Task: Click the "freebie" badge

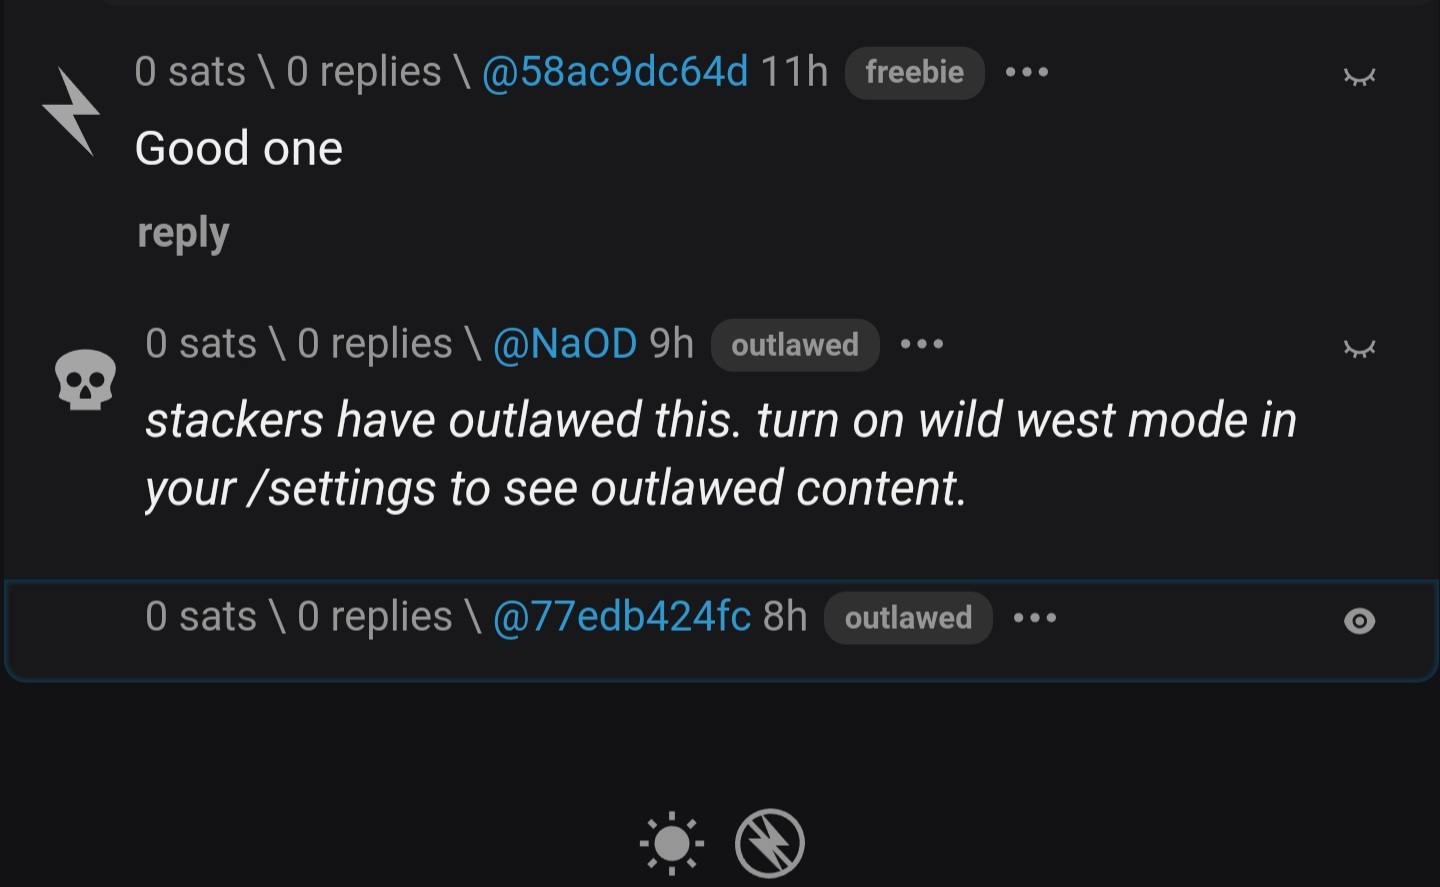Action: 914,72
